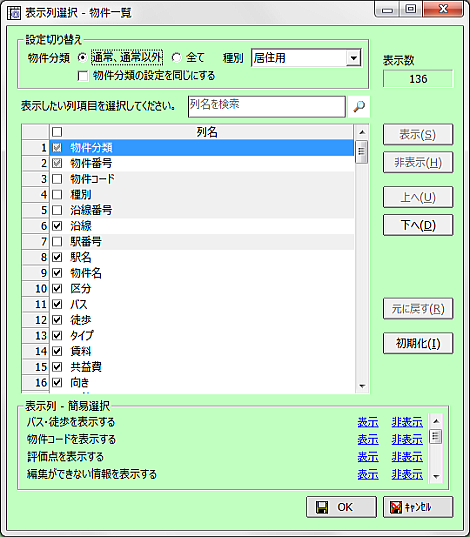This screenshot has width=470, height=537.
Task: Click quick-select panel scroll-down arrow
Action: pyautogui.click(x=436, y=476)
